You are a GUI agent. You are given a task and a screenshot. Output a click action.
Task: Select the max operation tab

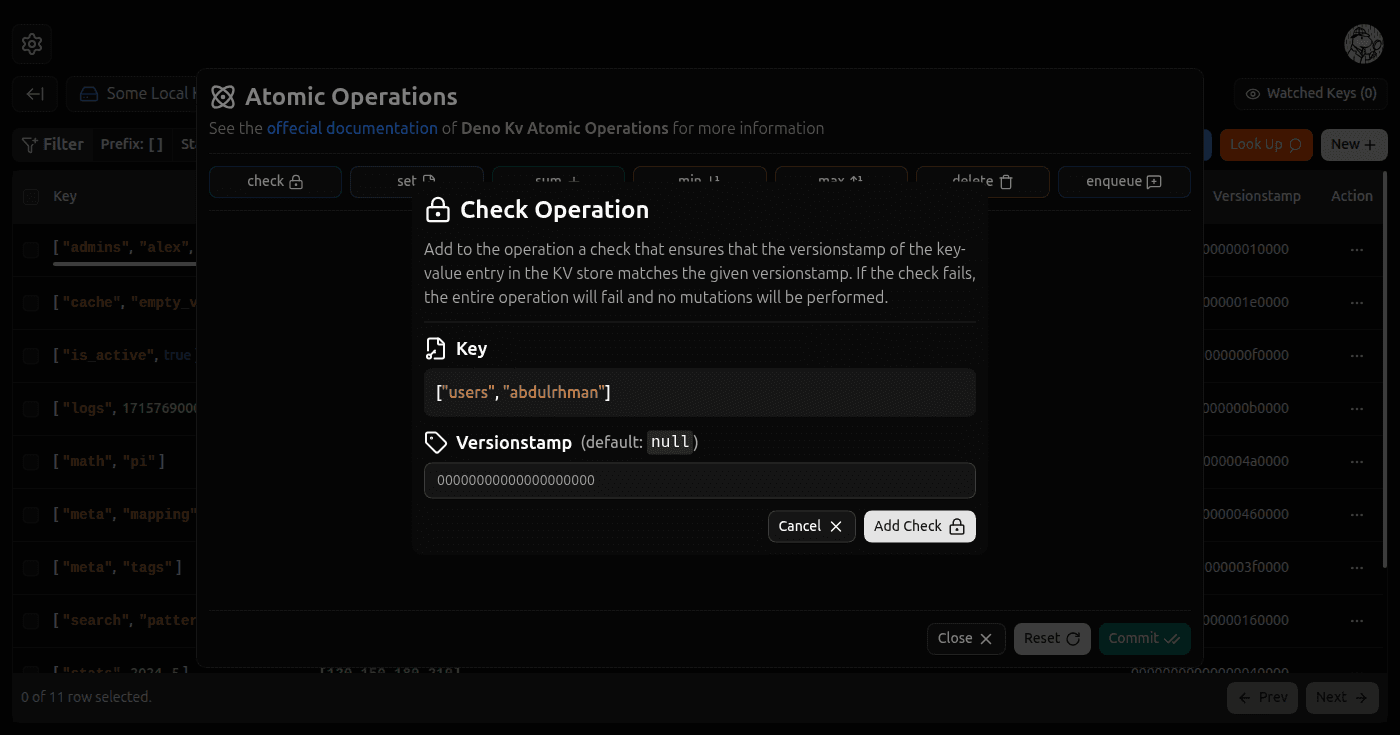point(841,181)
